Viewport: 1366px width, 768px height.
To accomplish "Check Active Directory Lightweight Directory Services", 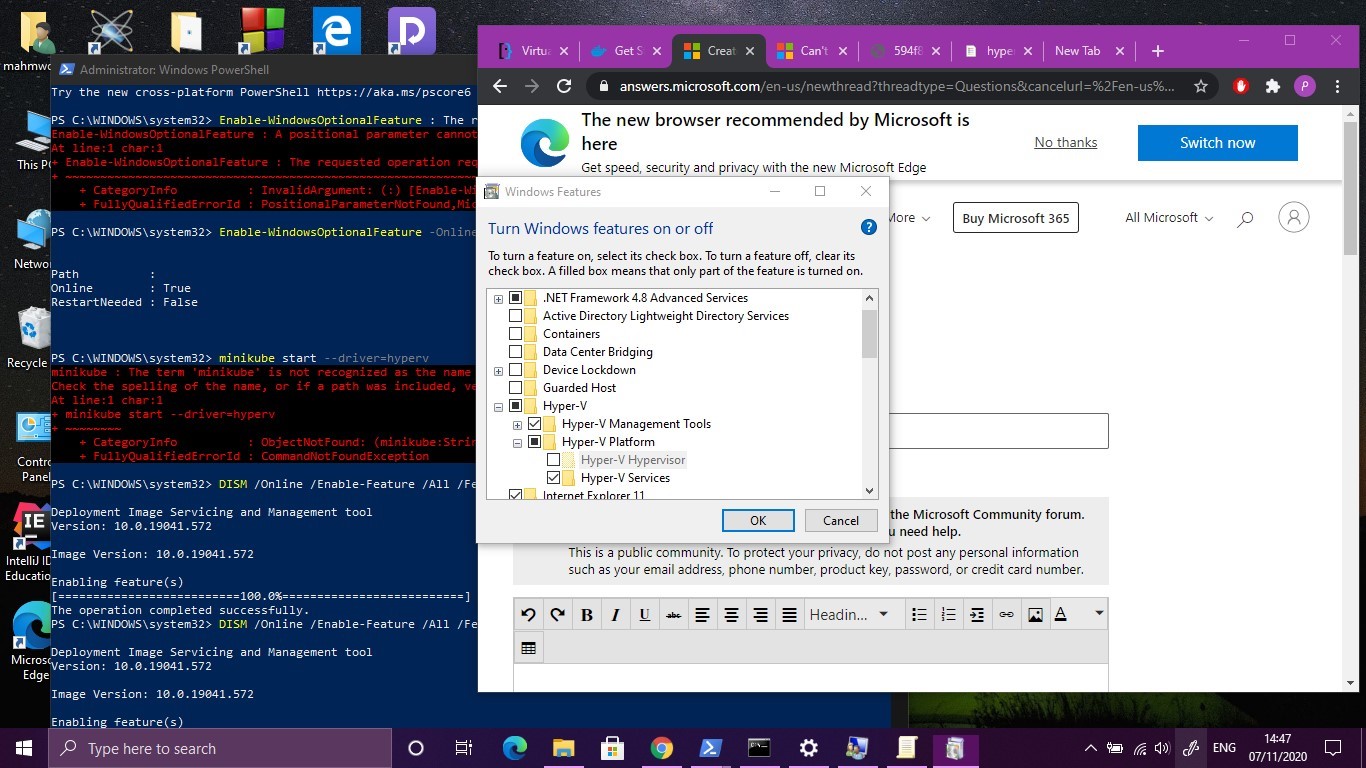I will click(x=516, y=316).
